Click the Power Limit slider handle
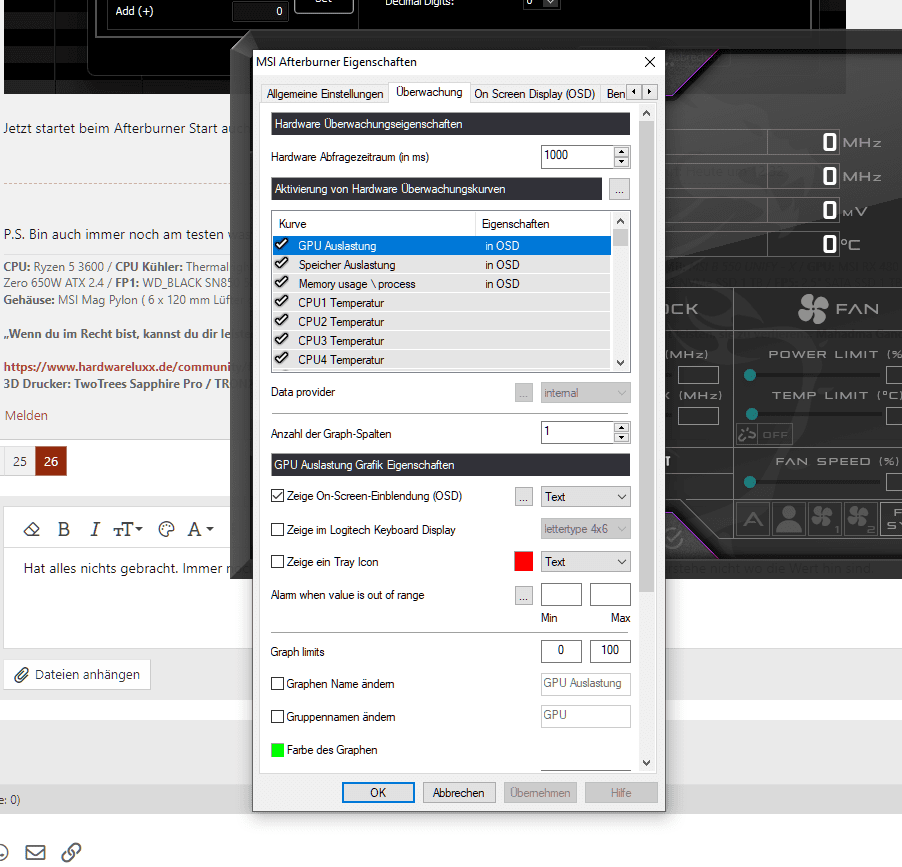 [x=750, y=376]
